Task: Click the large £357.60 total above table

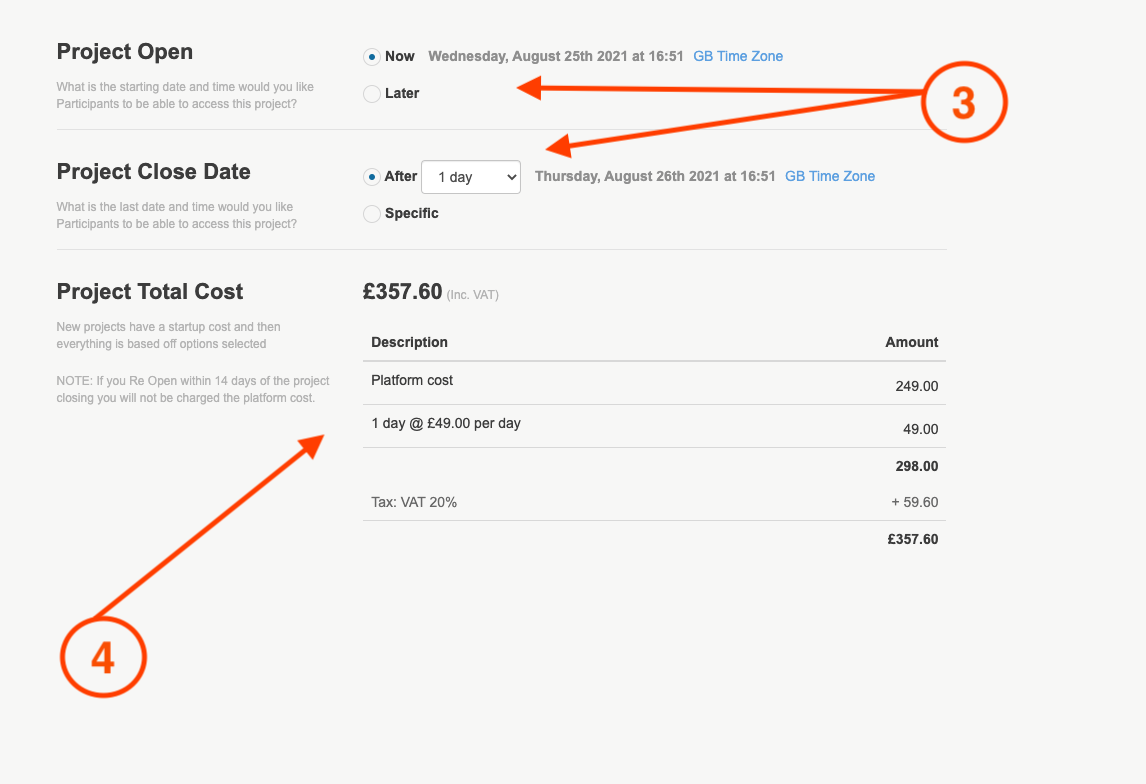Action: click(402, 292)
